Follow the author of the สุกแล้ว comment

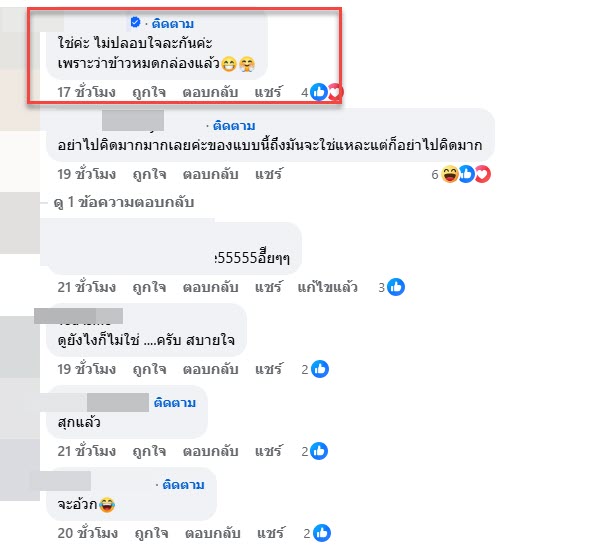point(175,403)
